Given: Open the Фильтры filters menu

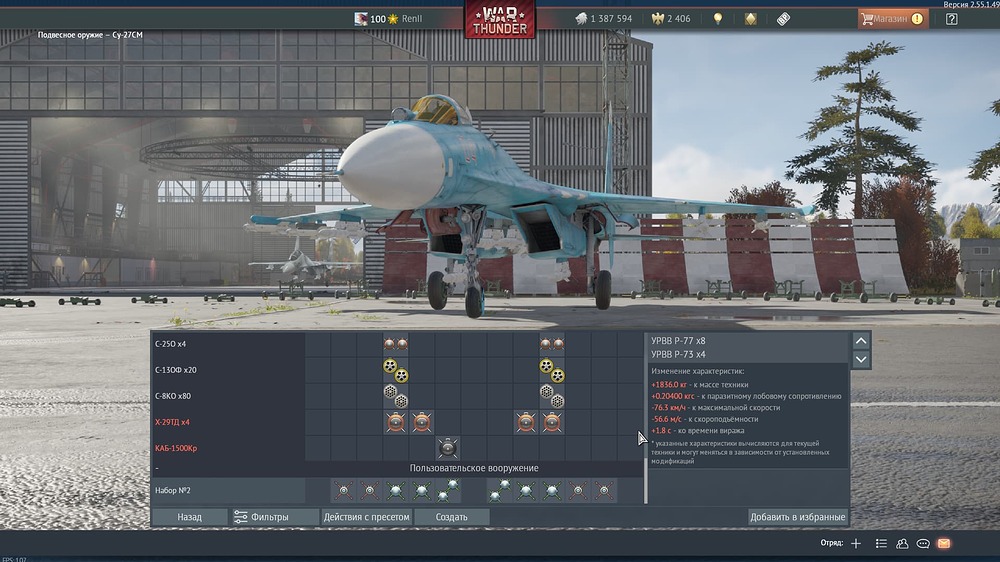Looking at the screenshot, I should pyautogui.click(x=262, y=517).
